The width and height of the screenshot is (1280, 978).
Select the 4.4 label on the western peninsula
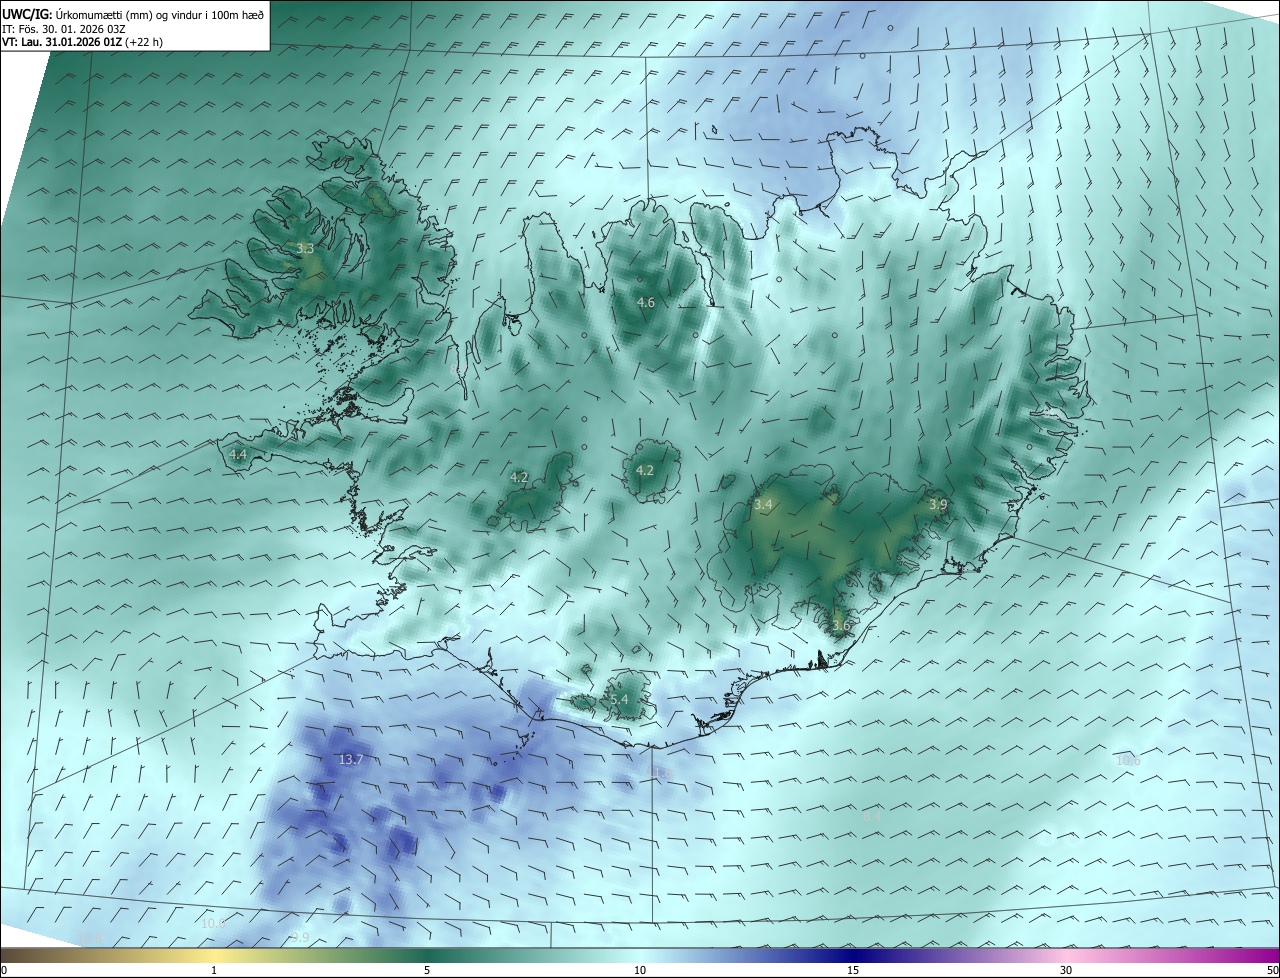click(238, 454)
